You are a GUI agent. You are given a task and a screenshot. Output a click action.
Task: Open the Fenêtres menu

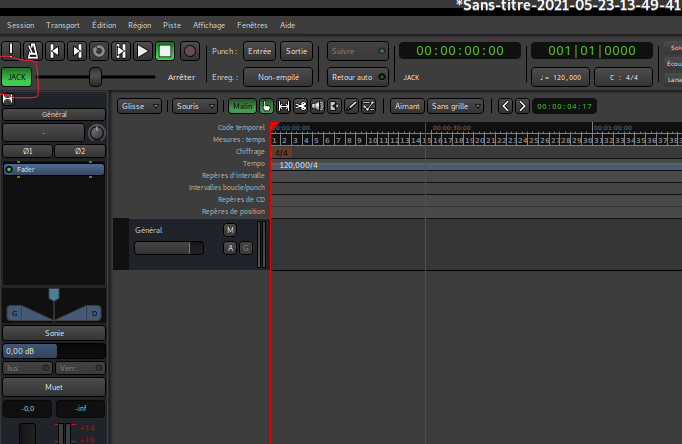(253, 23)
